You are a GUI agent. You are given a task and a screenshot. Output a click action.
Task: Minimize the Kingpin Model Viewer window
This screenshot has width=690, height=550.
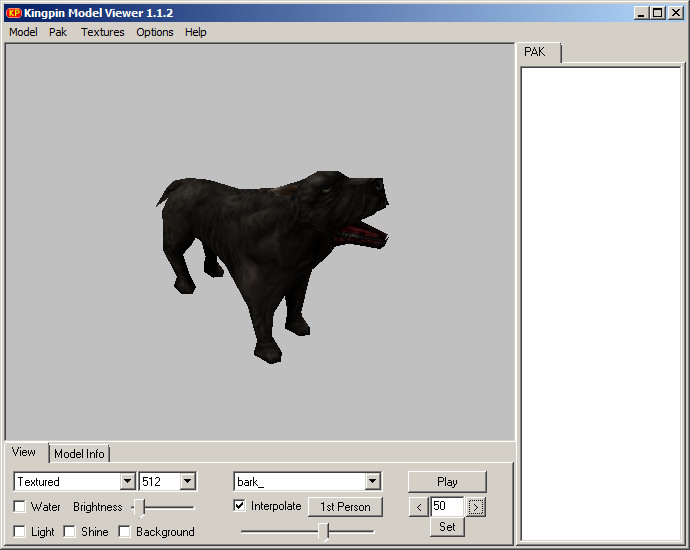(x=641, y=13)
